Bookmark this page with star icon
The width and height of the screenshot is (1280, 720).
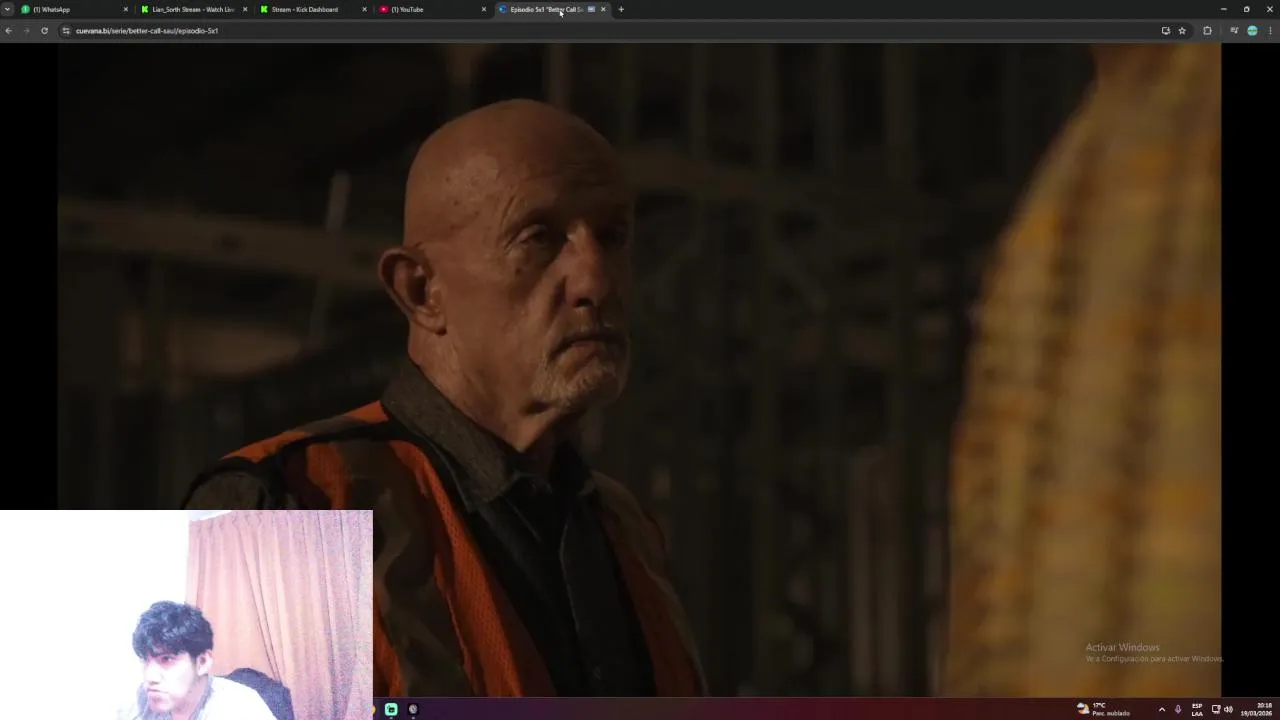1182,31
